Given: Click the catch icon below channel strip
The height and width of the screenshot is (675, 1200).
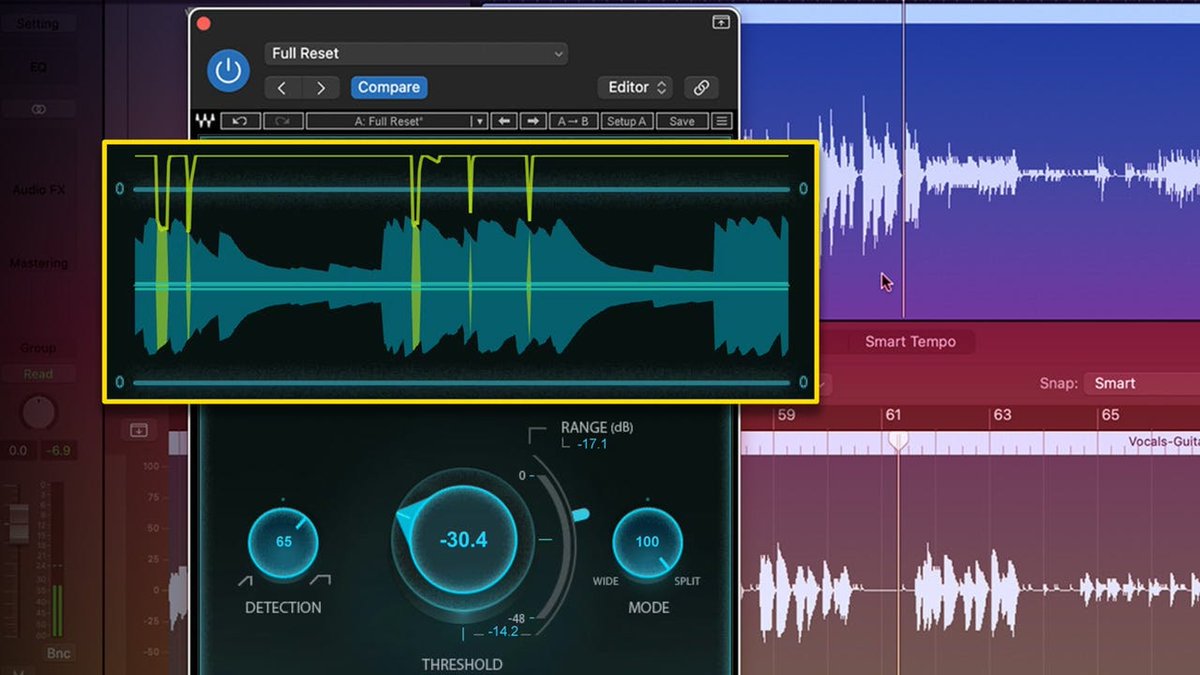Looking at the screenshot, I should coord(139,430).
